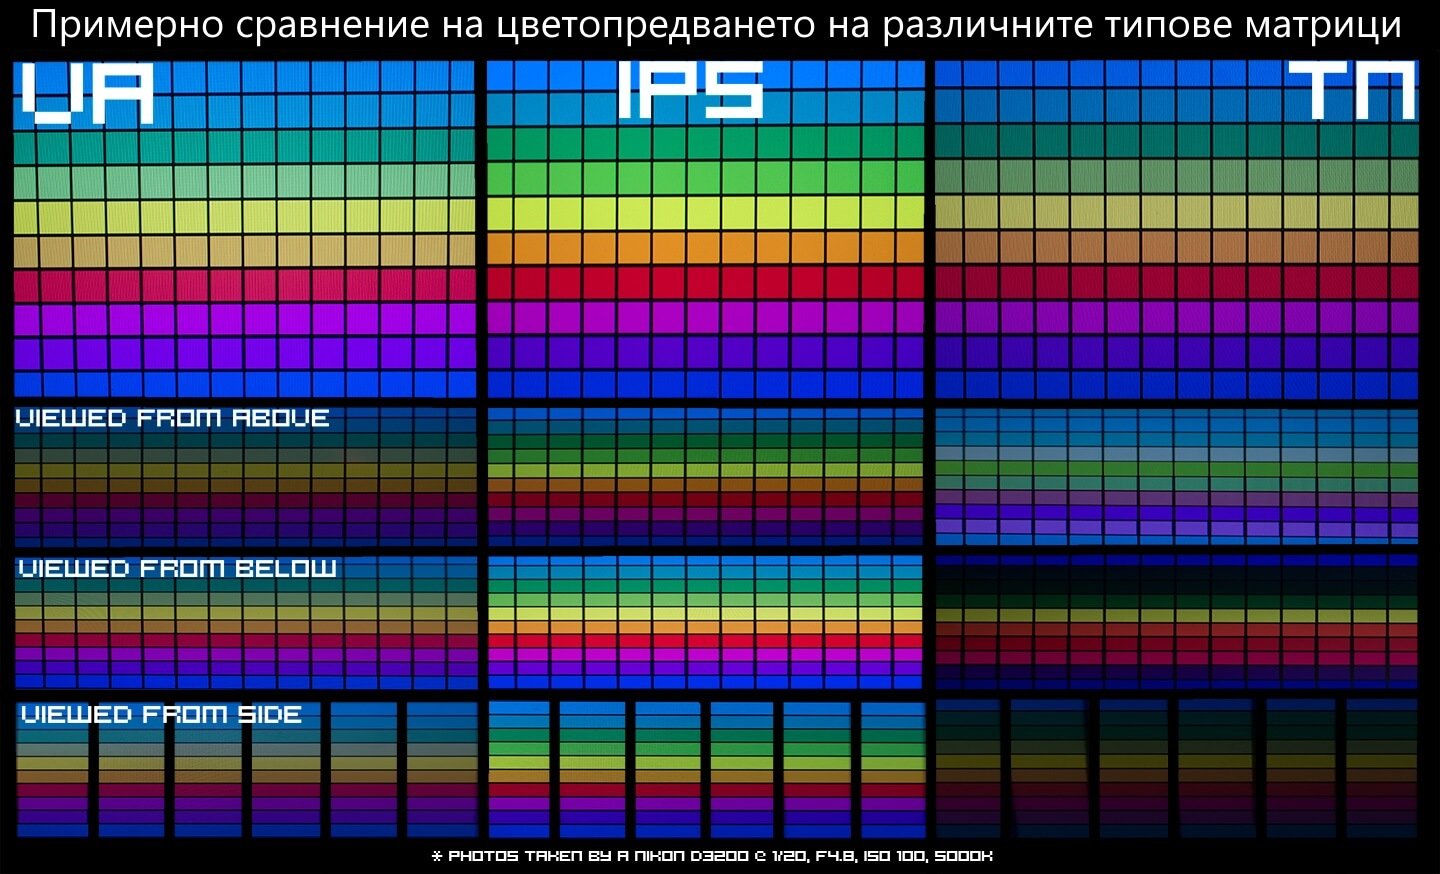1440x874 pixels.
Task: Select VA grid viewed from above
Action: point(245,475)
